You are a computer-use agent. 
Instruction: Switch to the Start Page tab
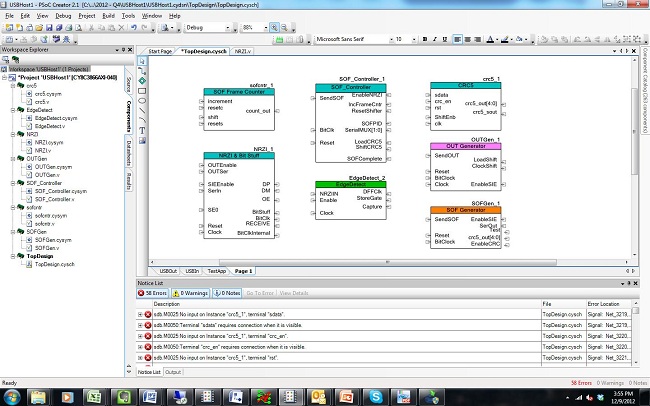160,51
